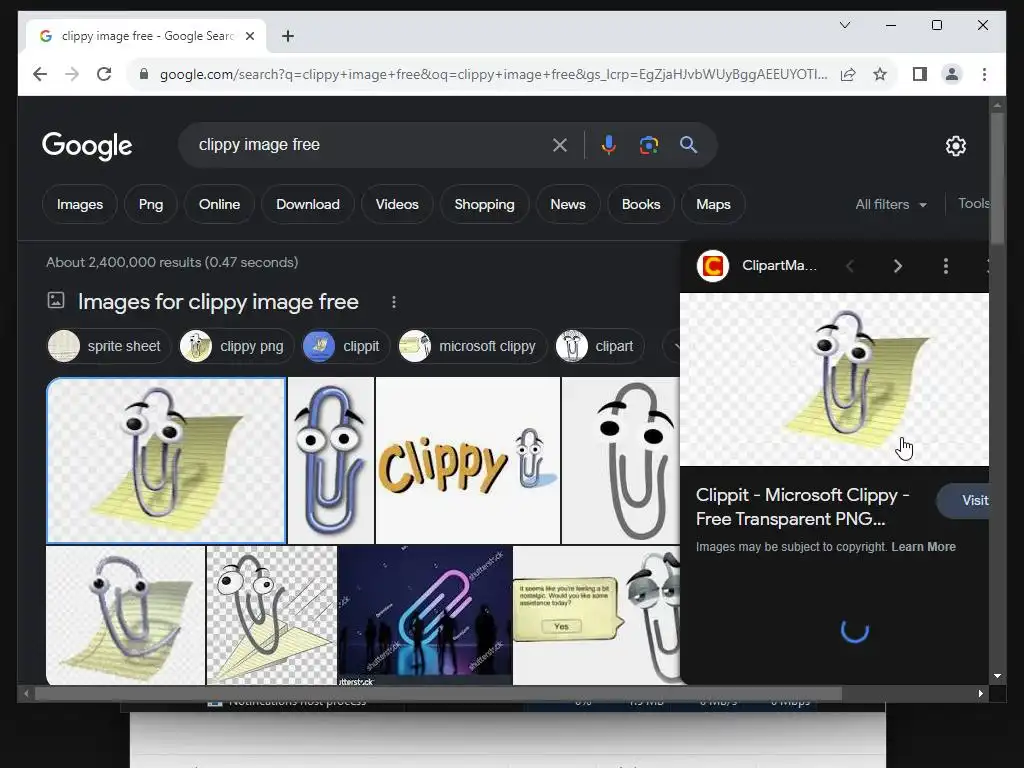Open the Tools option

[x=973, y=204]
